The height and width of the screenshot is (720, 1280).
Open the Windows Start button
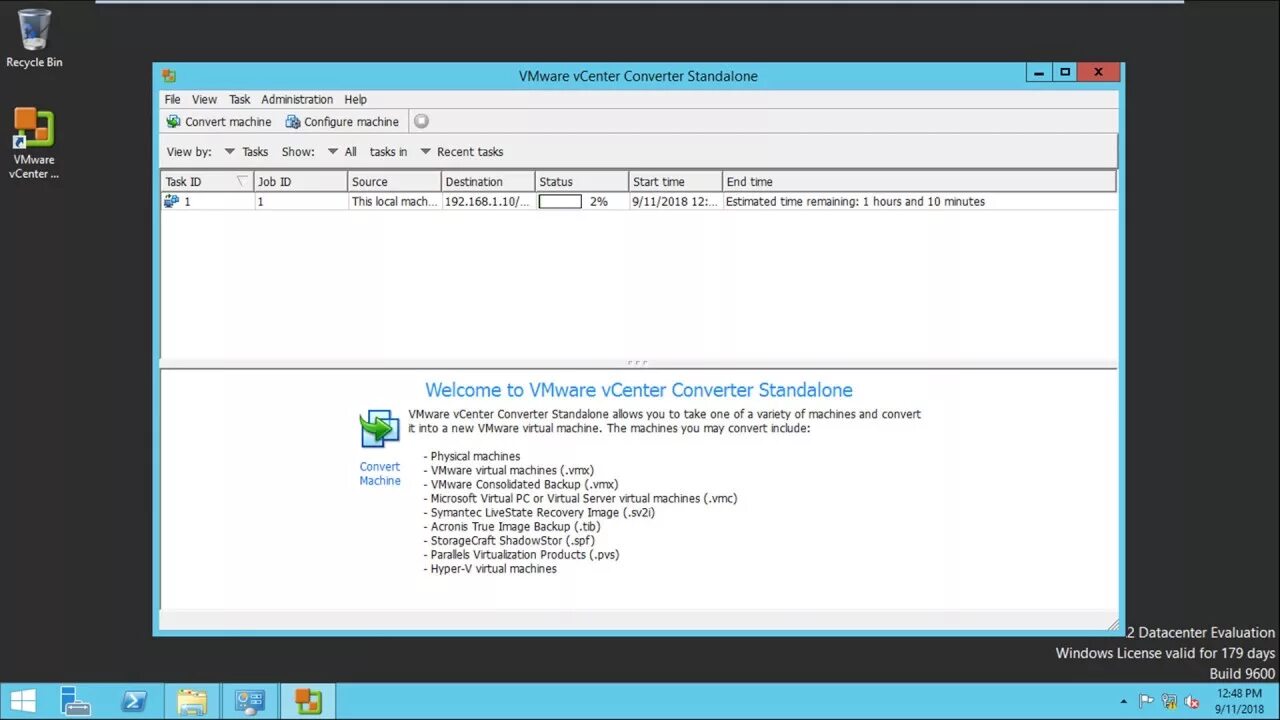coord(23,701)
